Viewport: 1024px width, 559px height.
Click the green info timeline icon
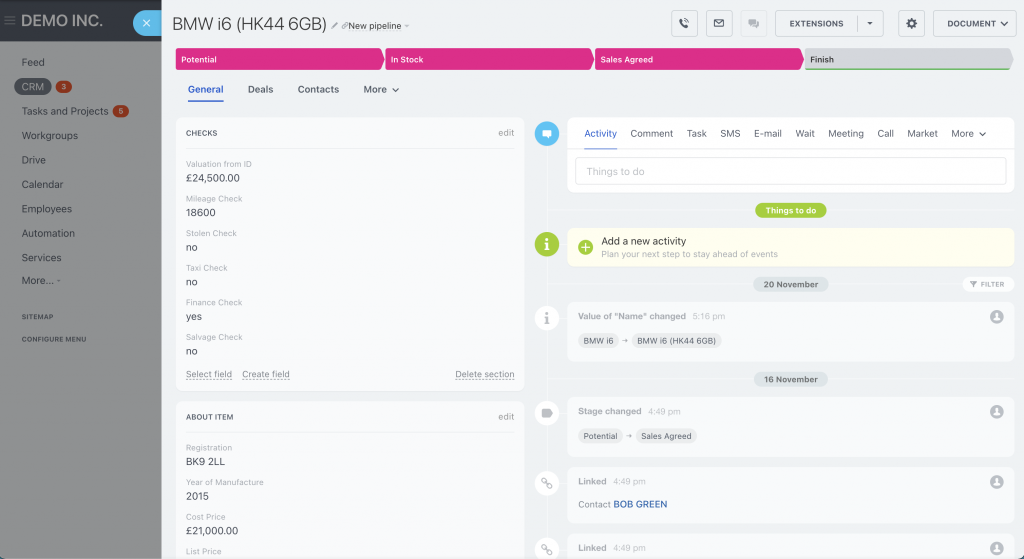(x=547, y=244)
